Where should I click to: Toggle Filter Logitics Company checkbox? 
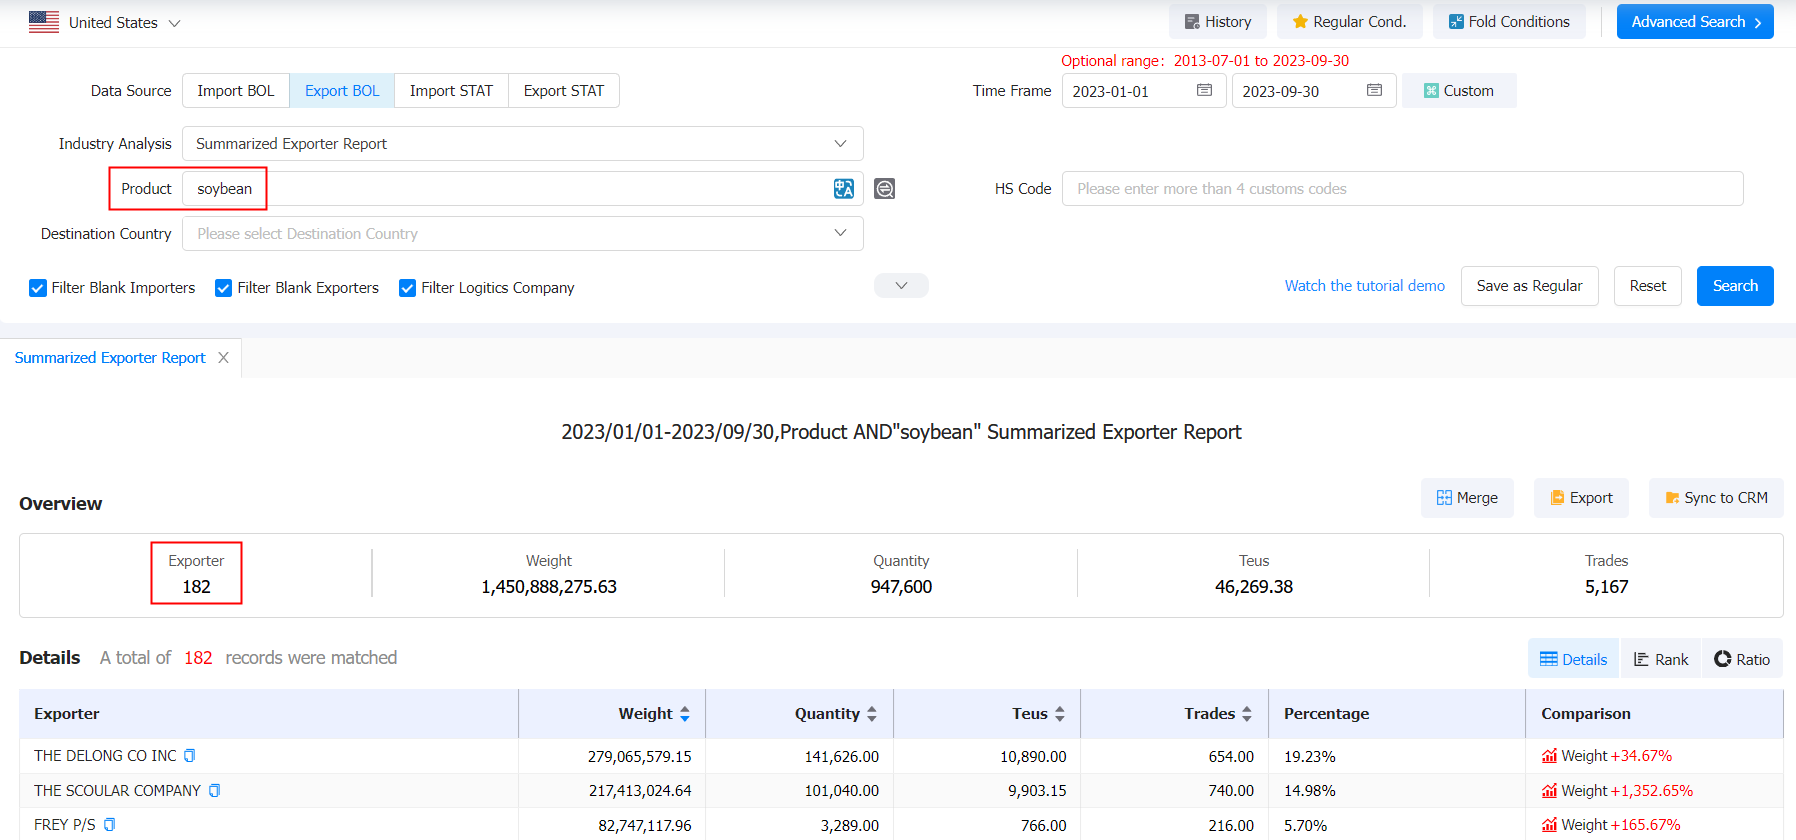pos(408,288)
